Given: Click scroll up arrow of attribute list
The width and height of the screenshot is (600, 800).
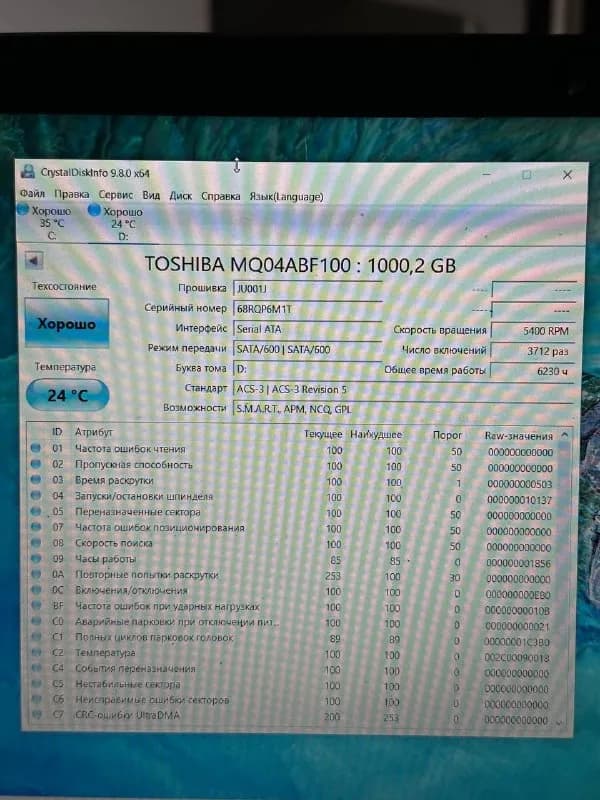Looking at the screenshot, I should [x=564, y=436].
